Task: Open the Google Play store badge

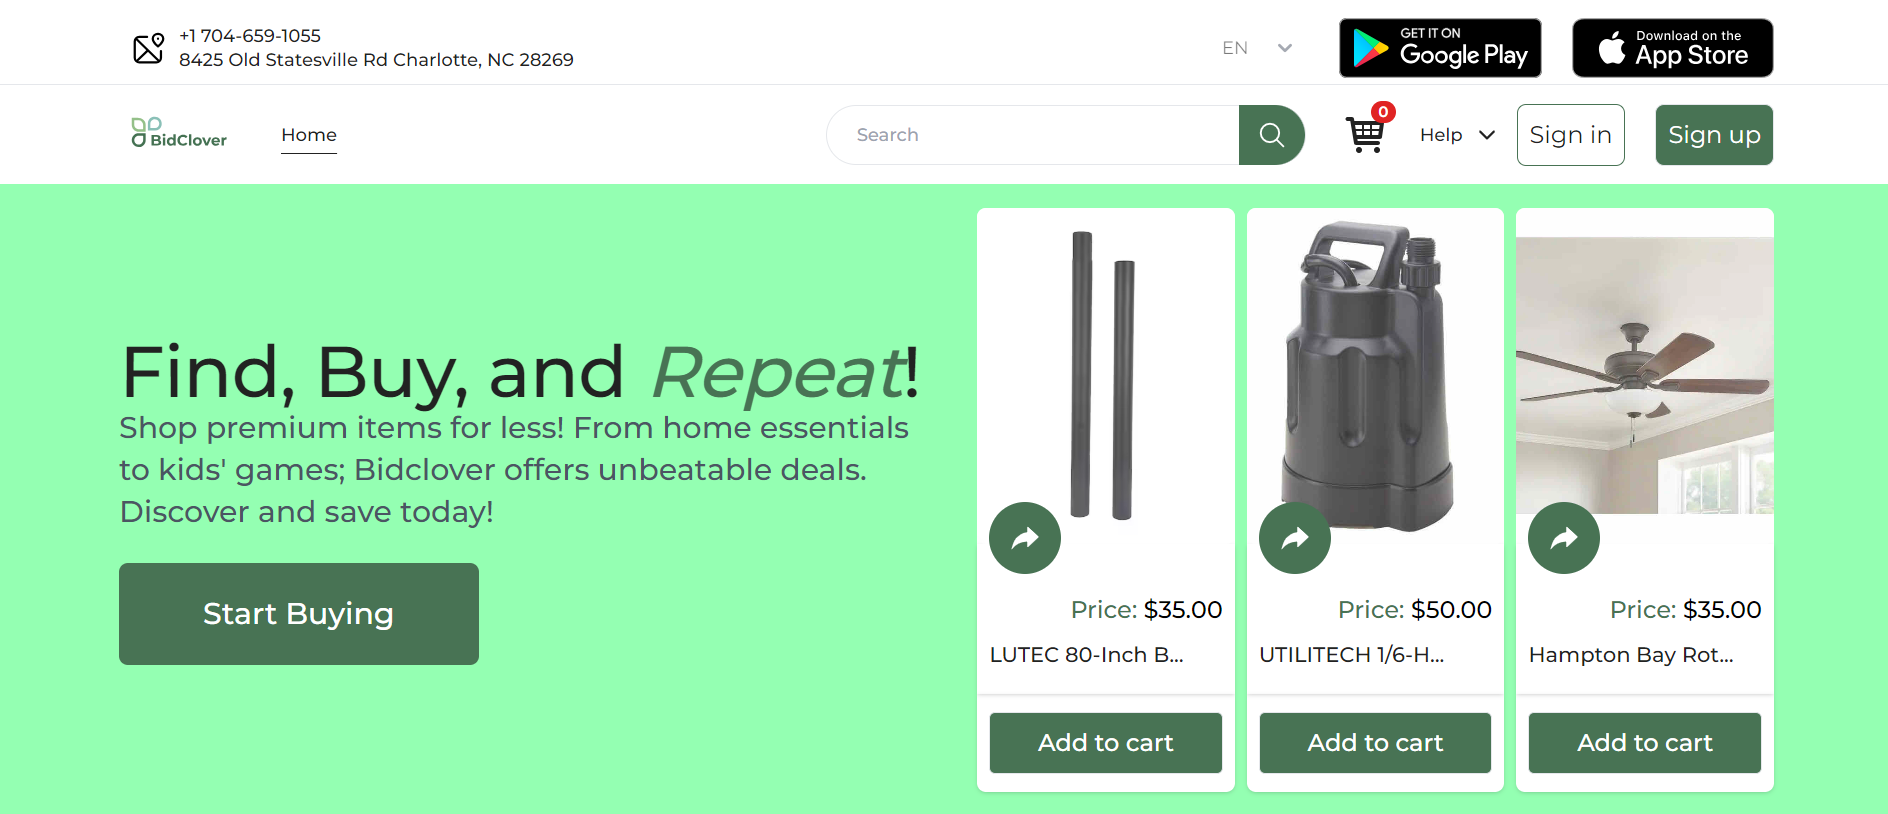Action: (x=1440, y=48)
